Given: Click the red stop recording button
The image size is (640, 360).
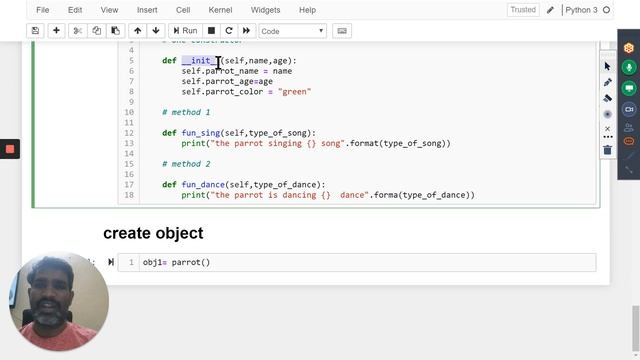Looking at the screenshot, I should coord(10,149).
